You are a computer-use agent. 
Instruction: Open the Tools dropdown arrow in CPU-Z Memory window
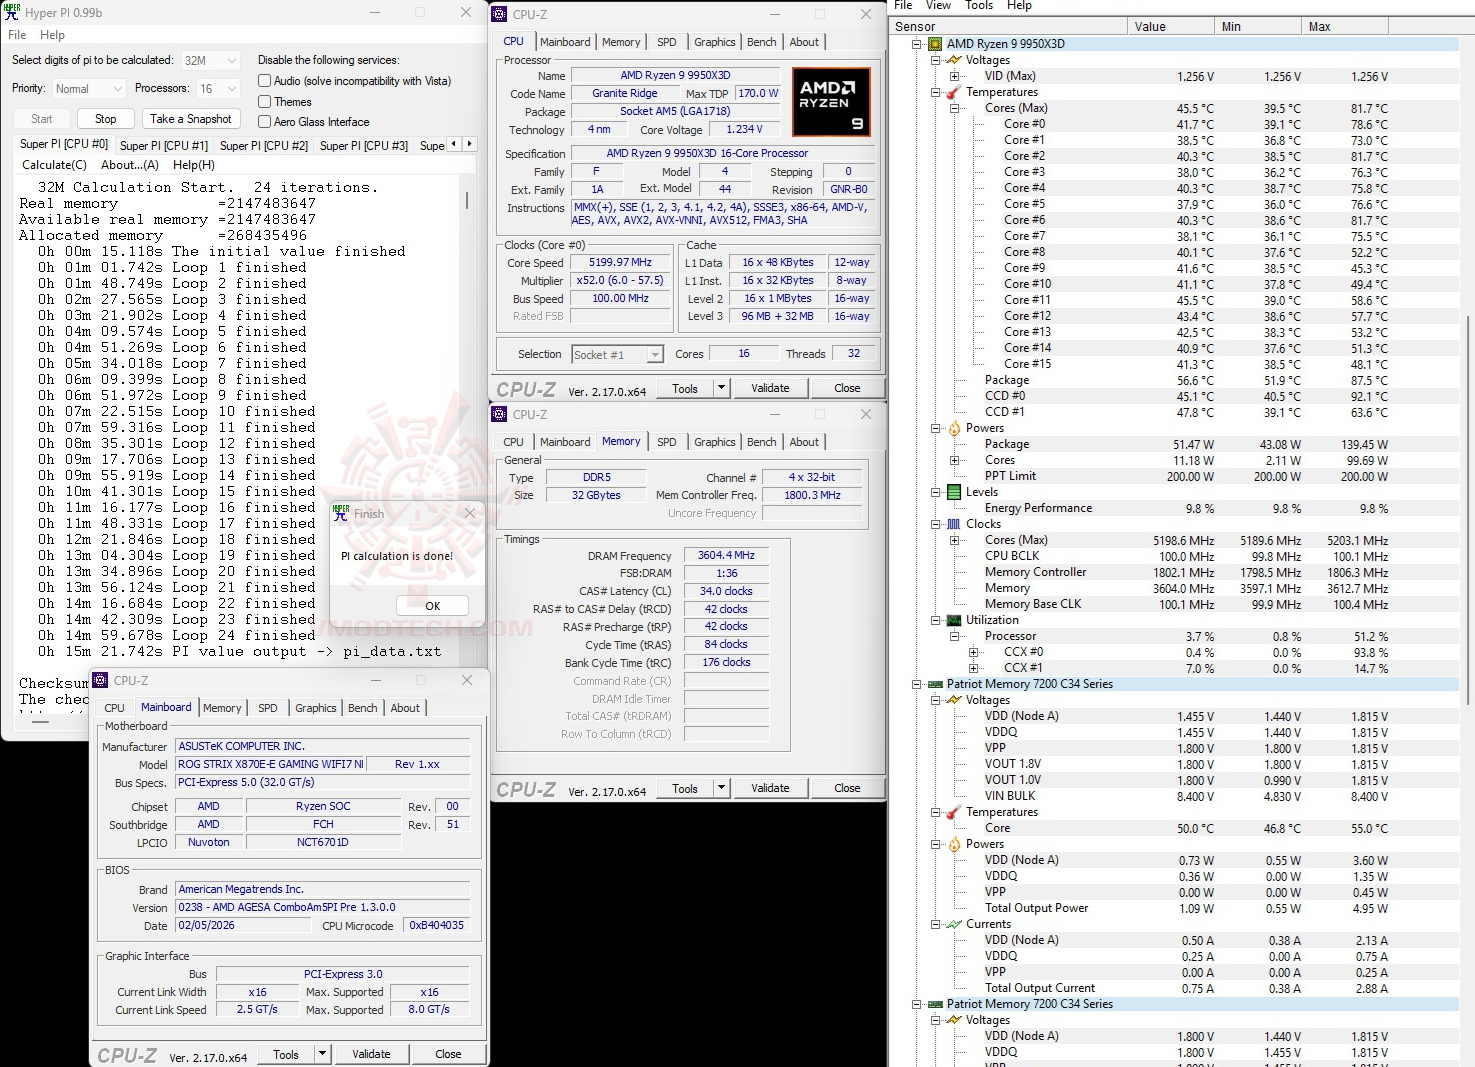tap(721, 788)
